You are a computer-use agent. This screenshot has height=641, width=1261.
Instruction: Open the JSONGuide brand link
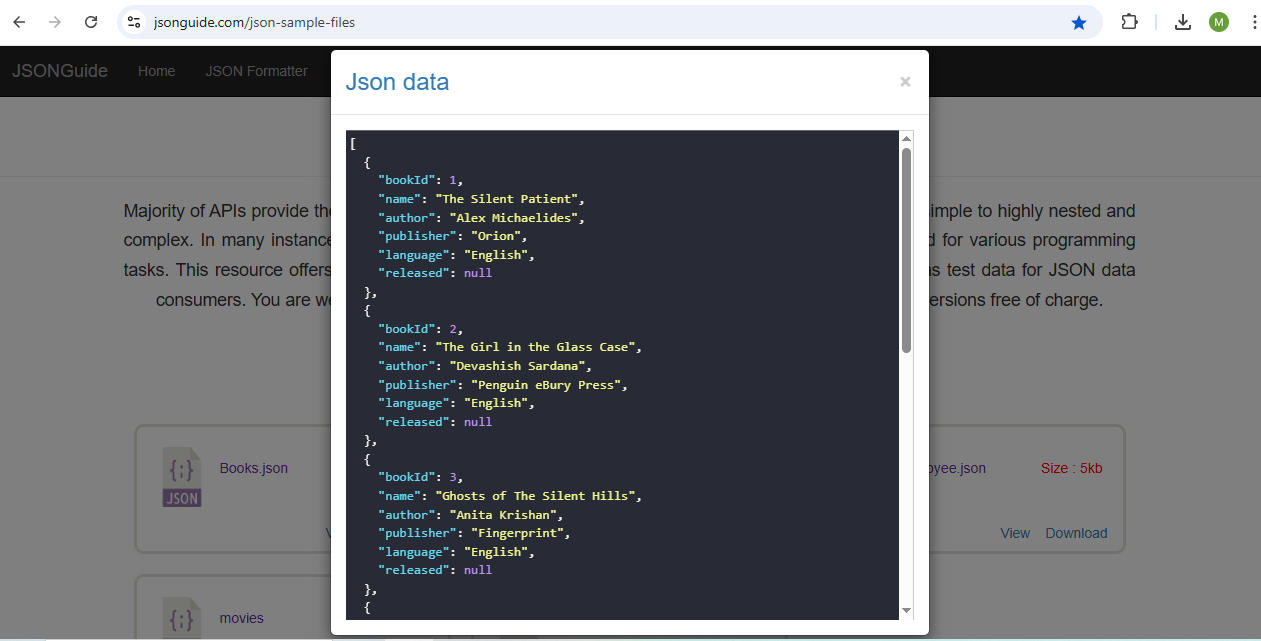[60, 71]
